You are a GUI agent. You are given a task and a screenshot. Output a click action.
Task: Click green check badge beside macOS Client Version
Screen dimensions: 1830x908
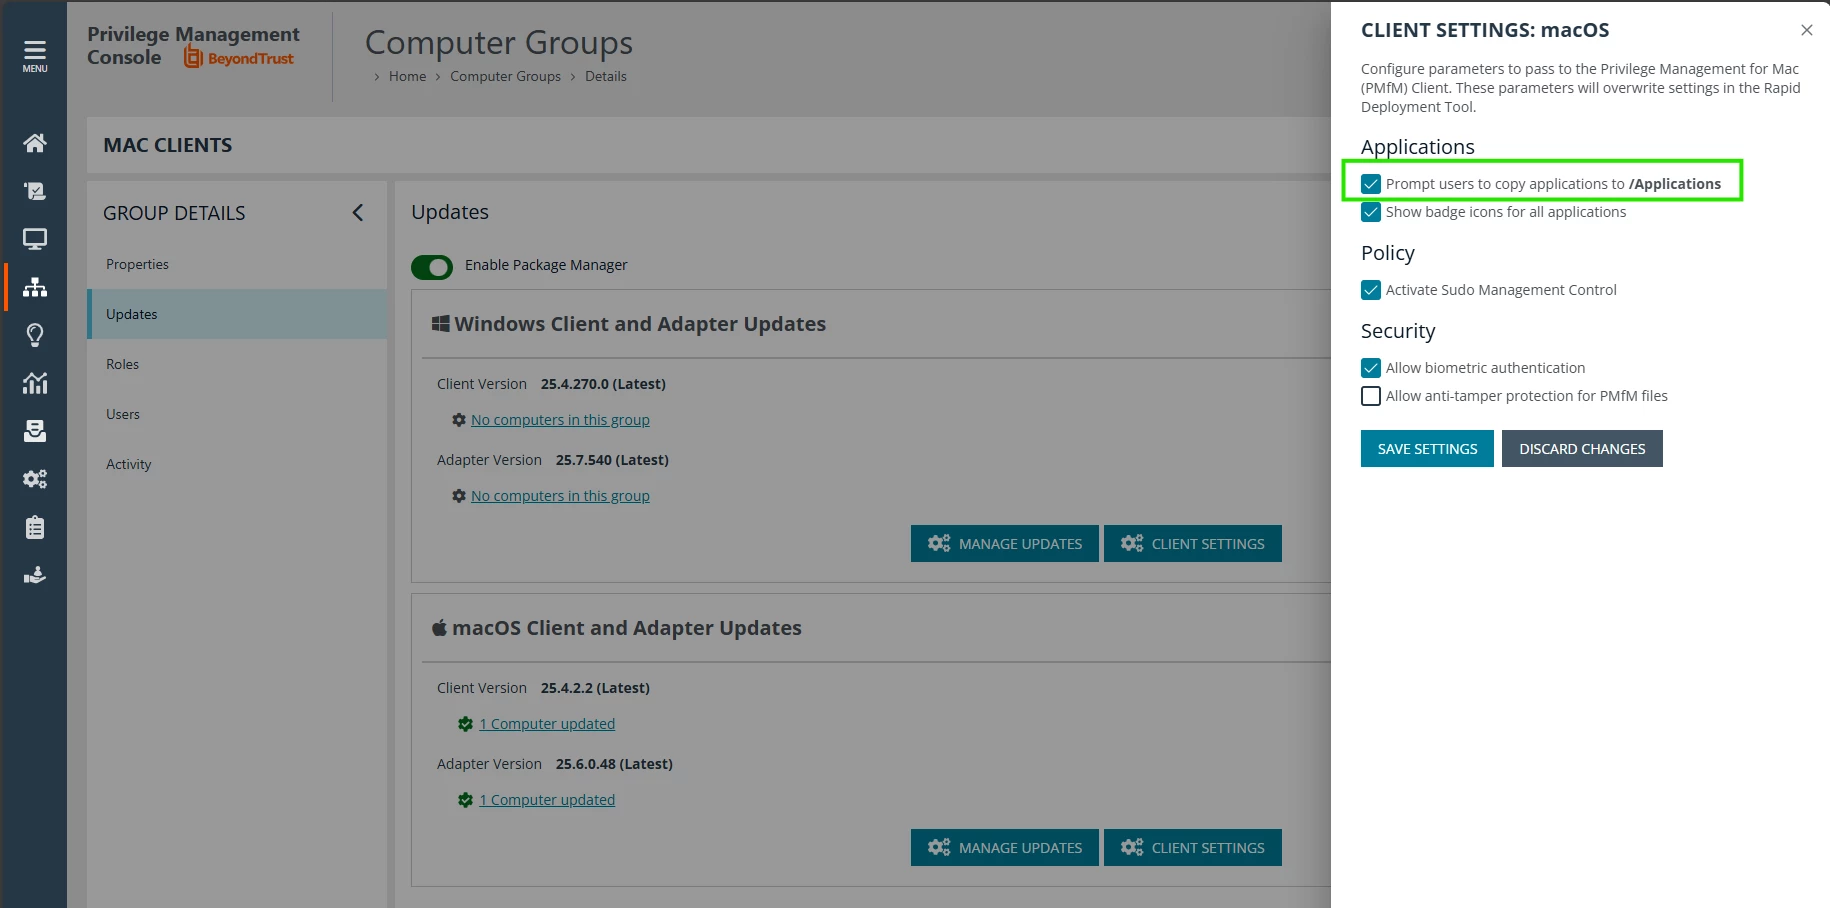click(x=465, y=724)
